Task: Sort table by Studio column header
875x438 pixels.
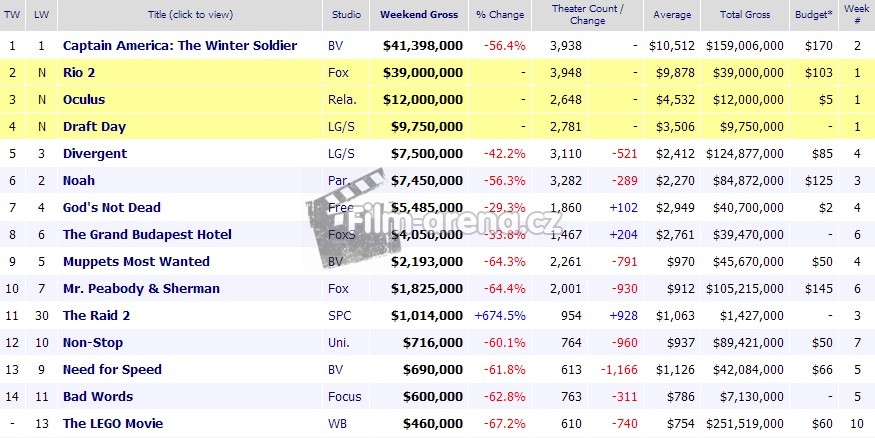Action: 344,15
